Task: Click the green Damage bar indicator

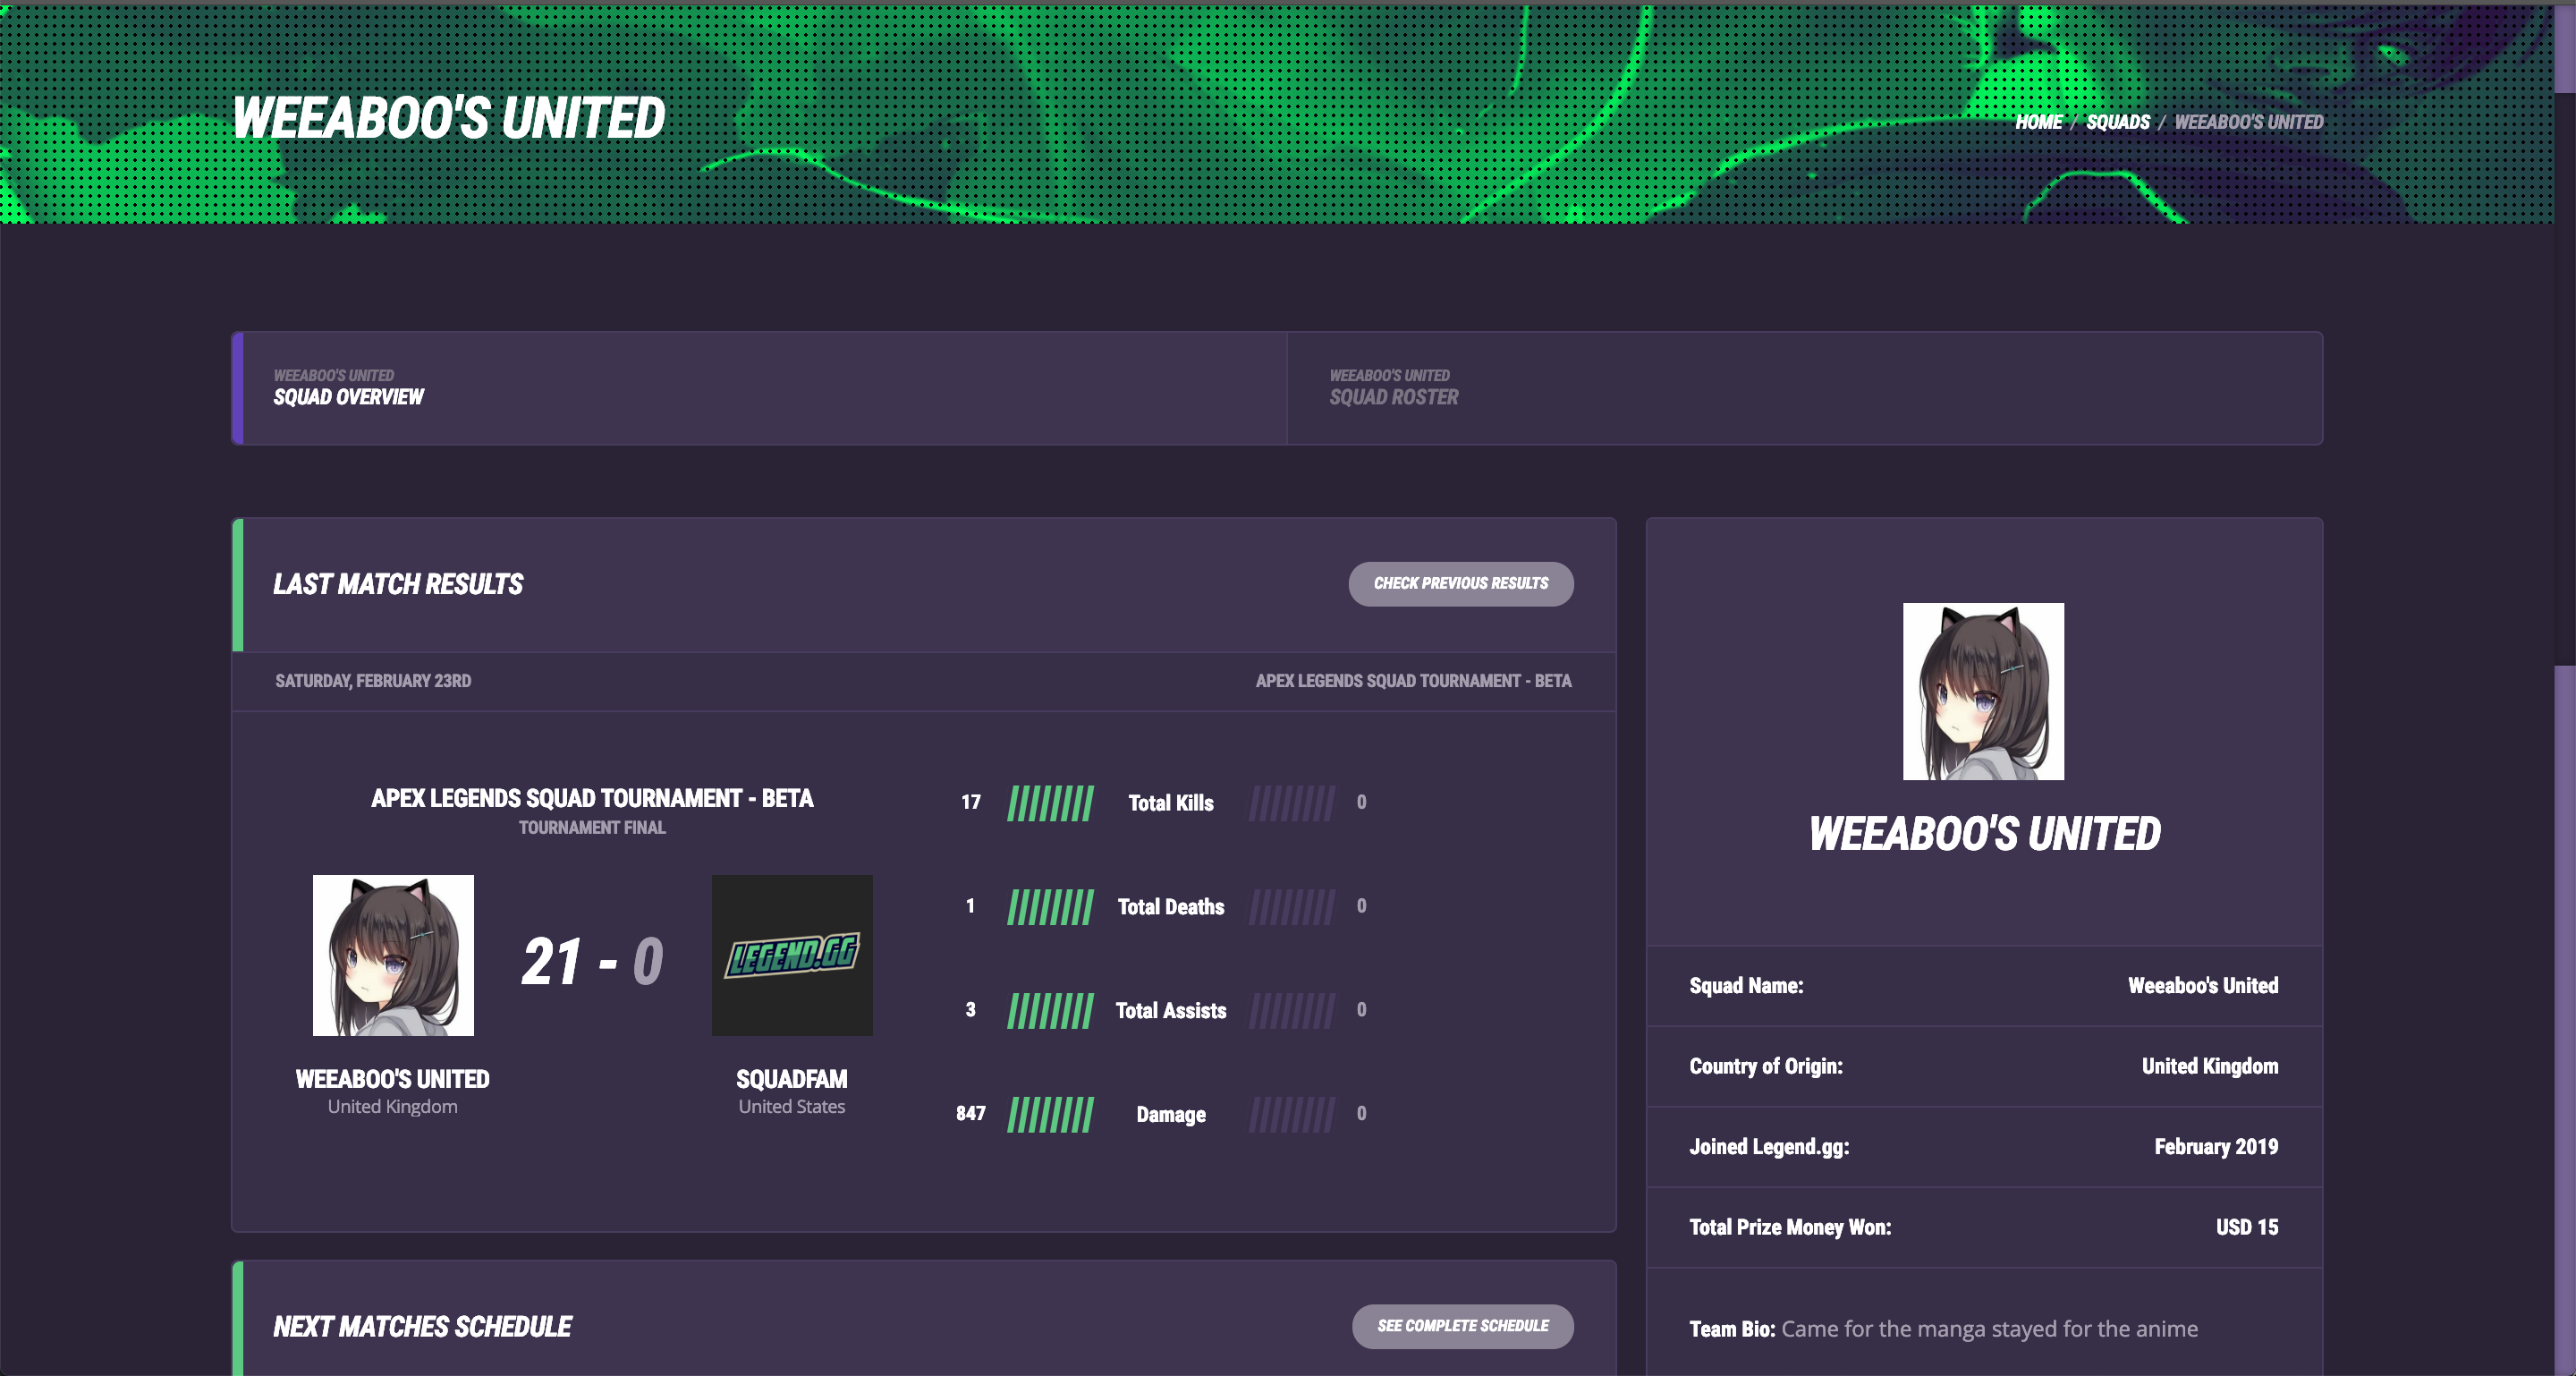Action: (1050, 1114)
